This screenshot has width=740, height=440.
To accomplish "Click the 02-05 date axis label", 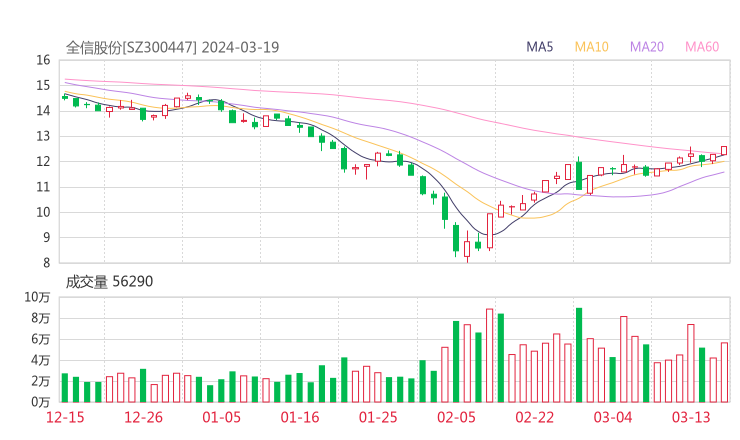I will click(x=456, y=417).
